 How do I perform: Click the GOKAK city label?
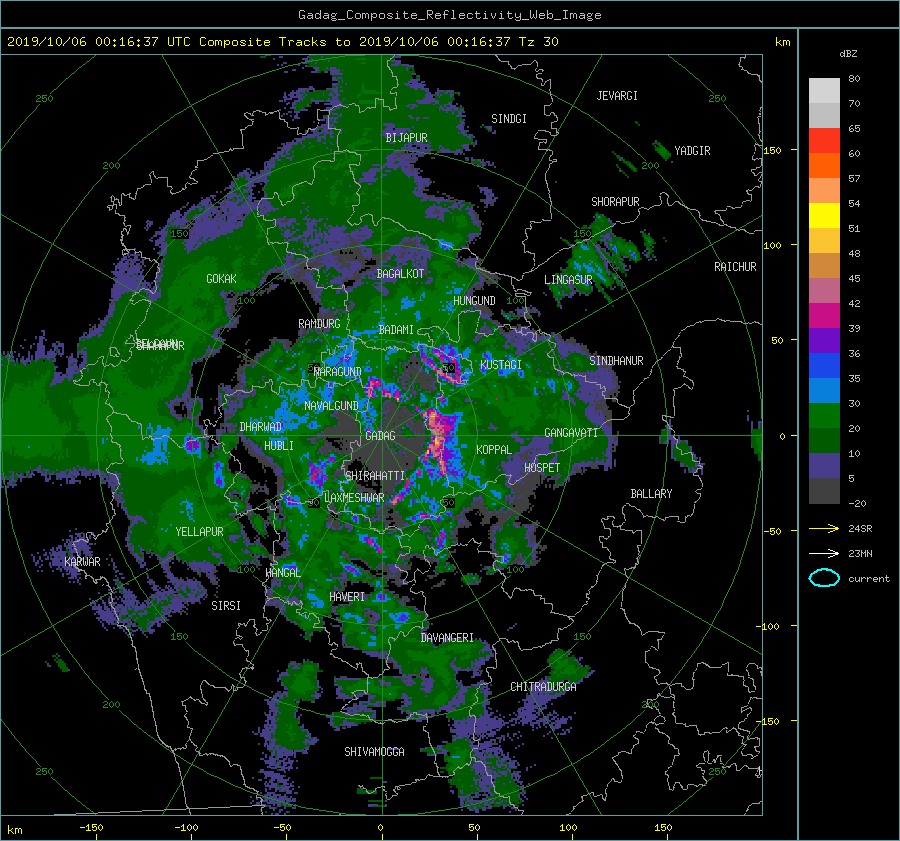pos(221,279)
